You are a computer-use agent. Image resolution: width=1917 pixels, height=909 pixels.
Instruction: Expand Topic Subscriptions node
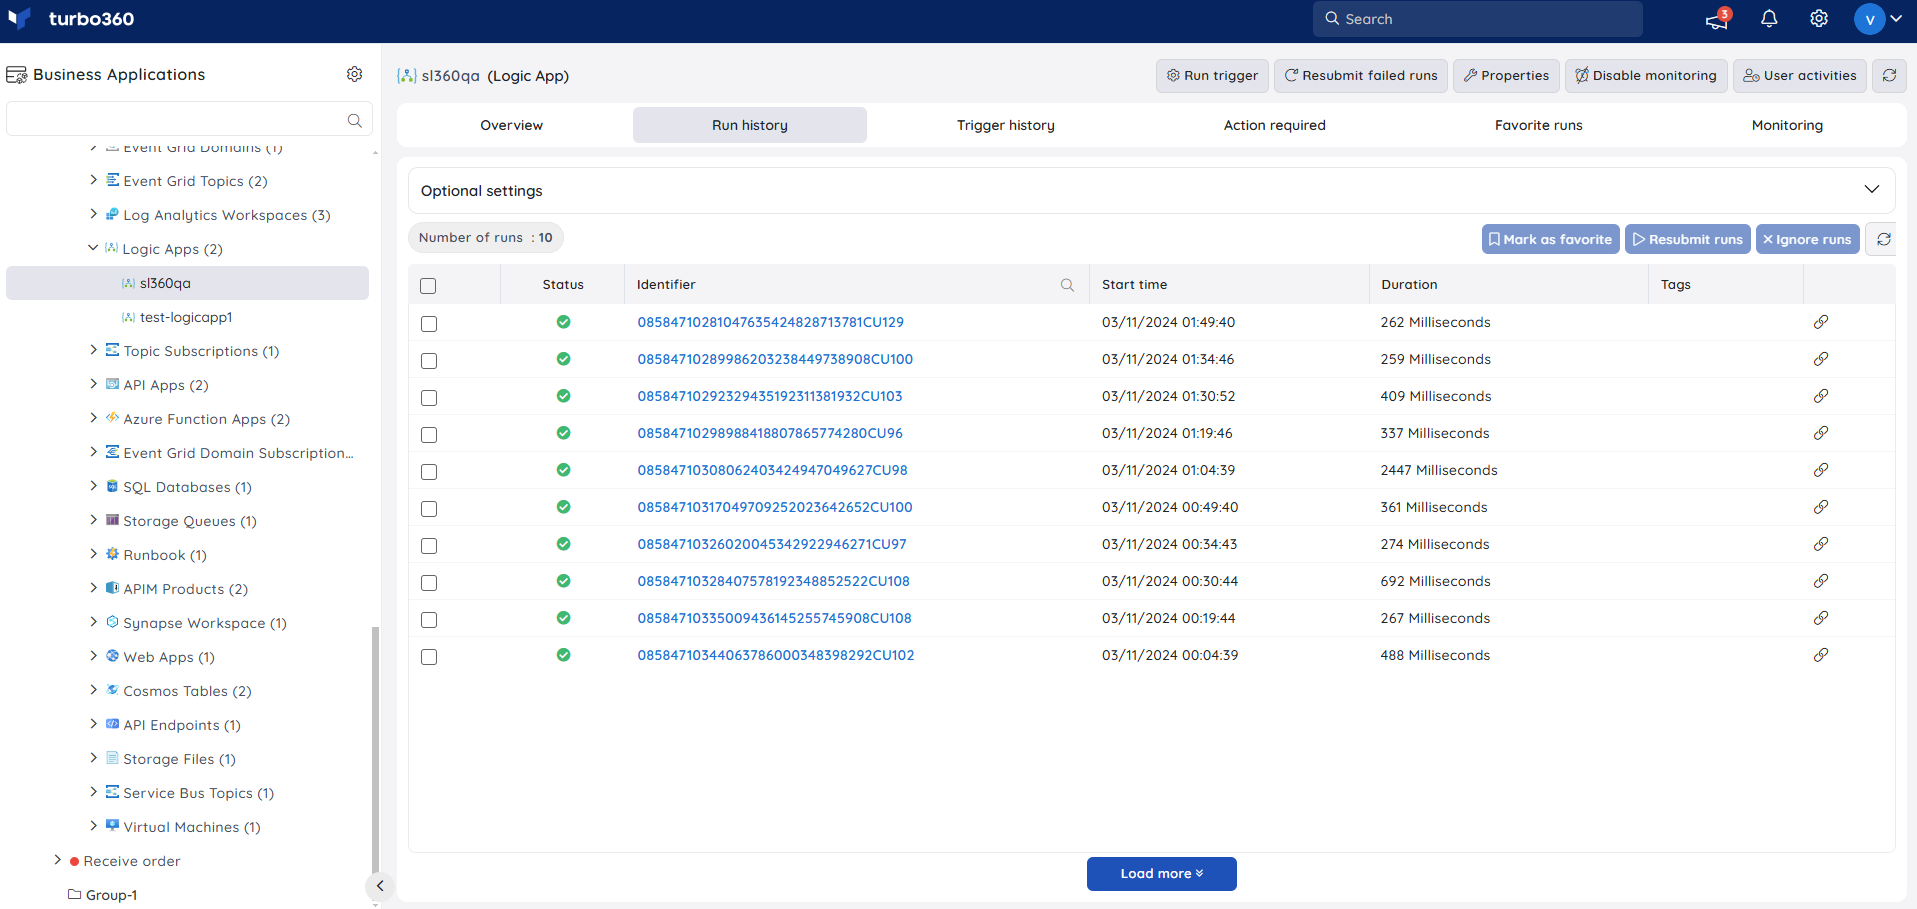click(x=93, y=350)
